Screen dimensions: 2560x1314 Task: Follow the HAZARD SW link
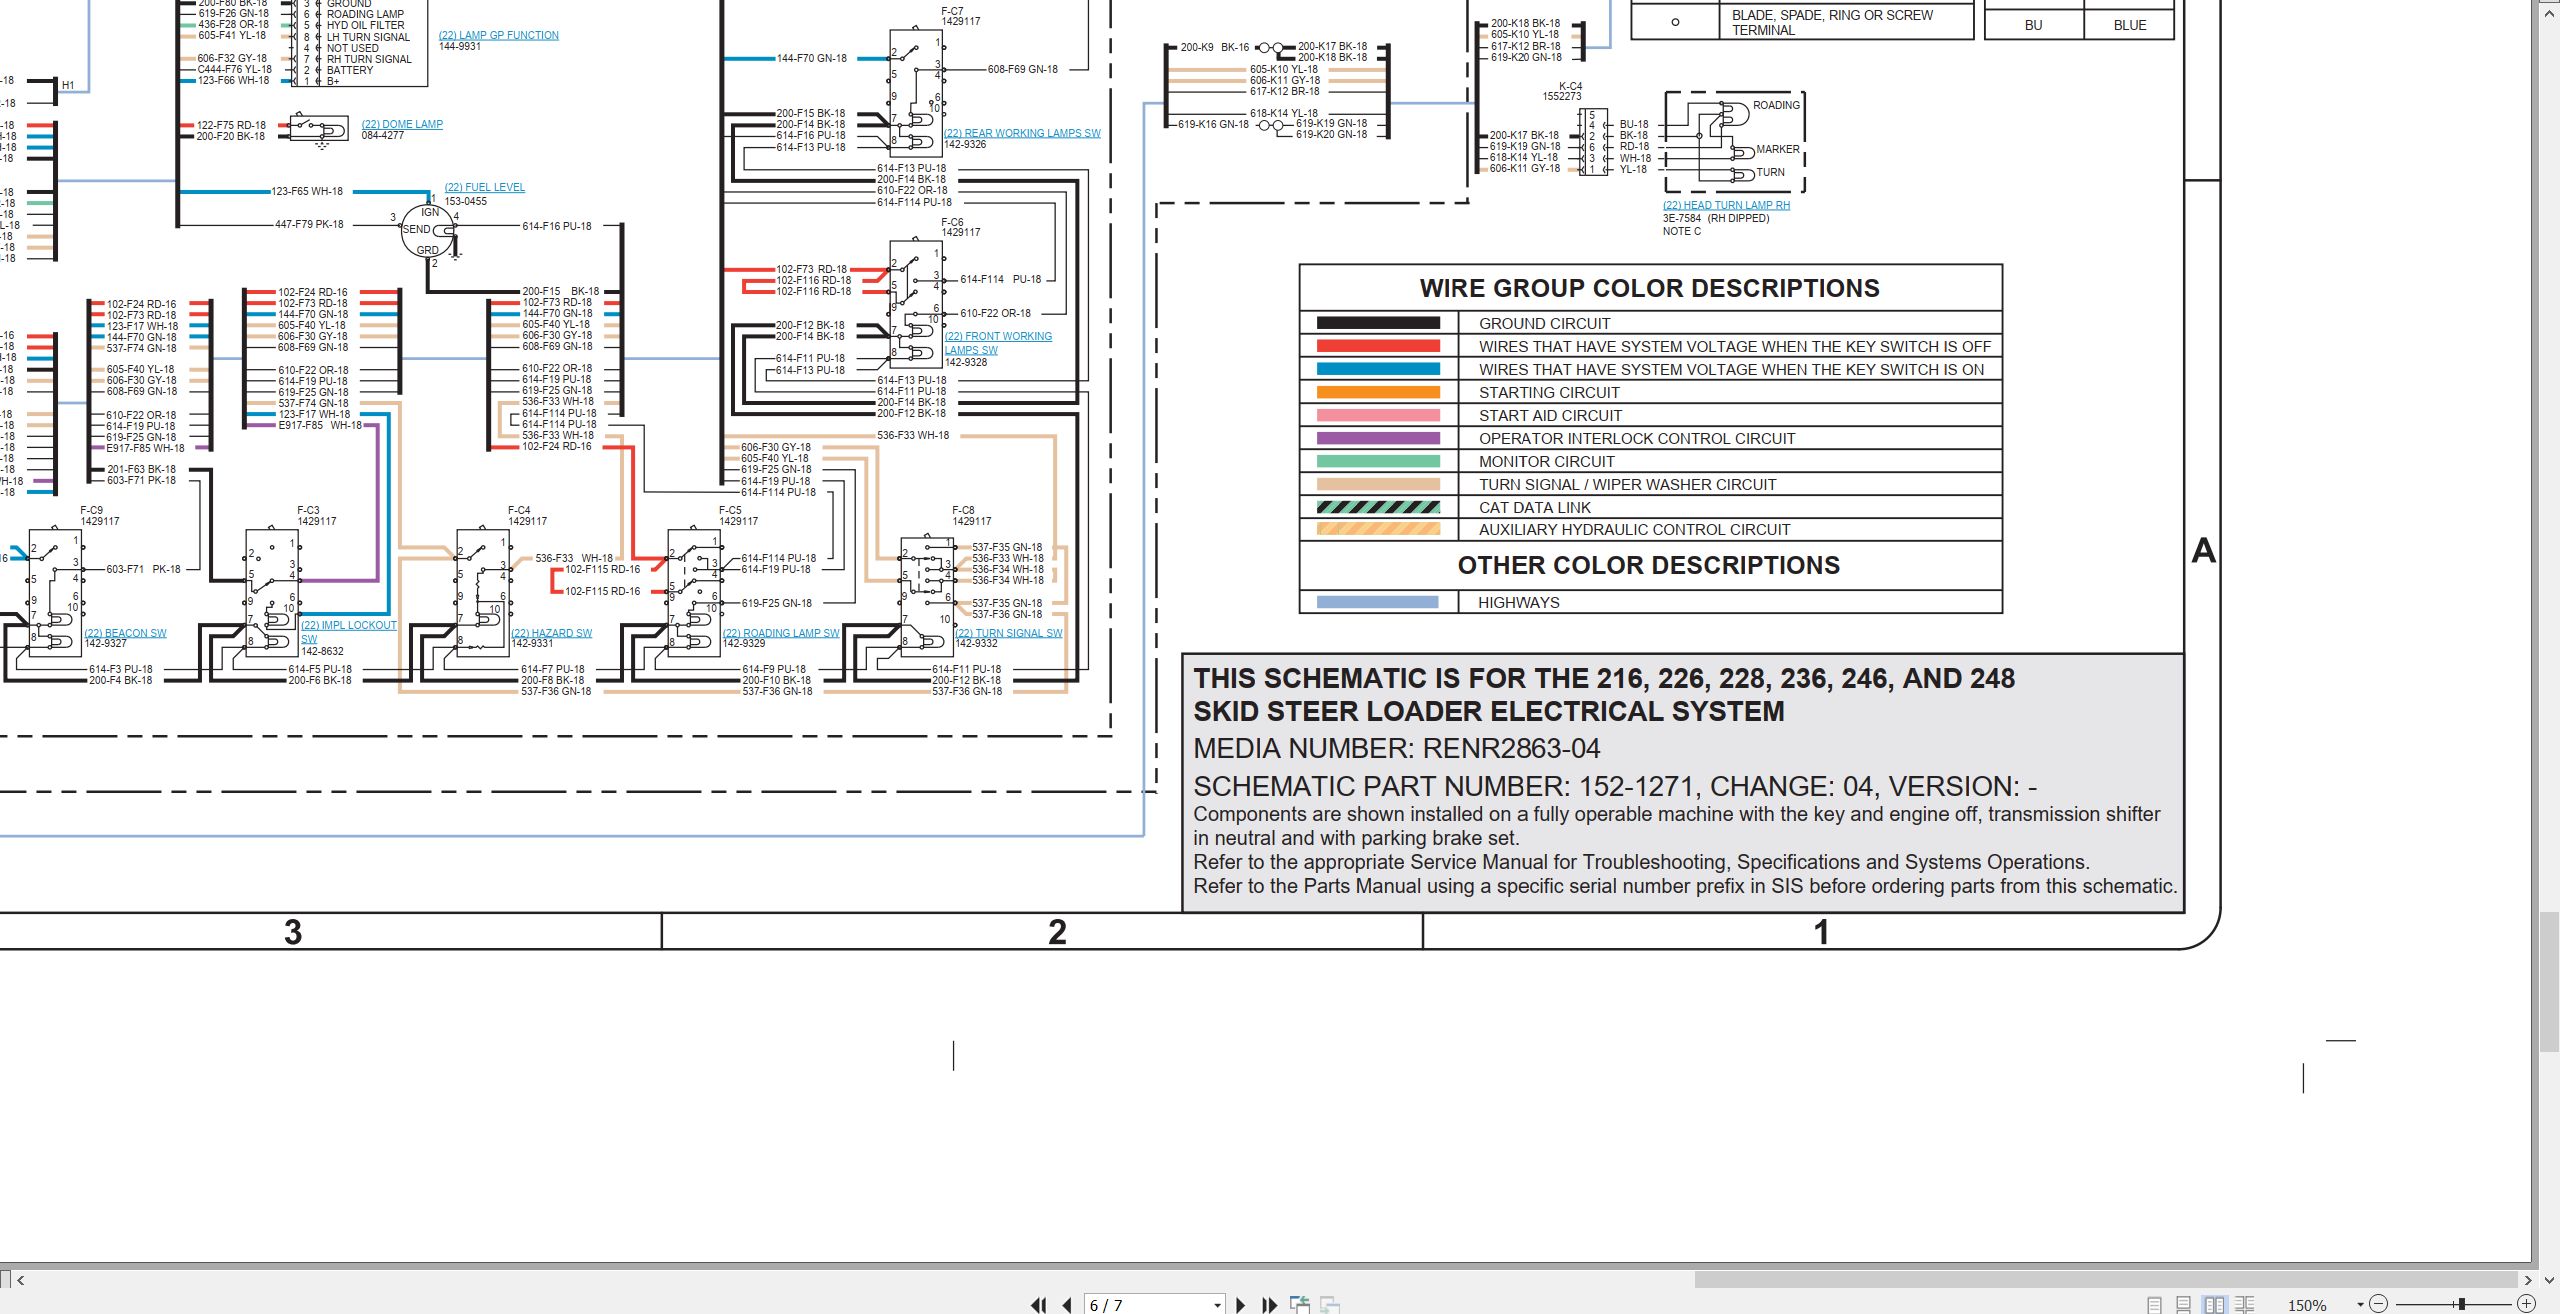pyautogui.click(x=551, y=633)
